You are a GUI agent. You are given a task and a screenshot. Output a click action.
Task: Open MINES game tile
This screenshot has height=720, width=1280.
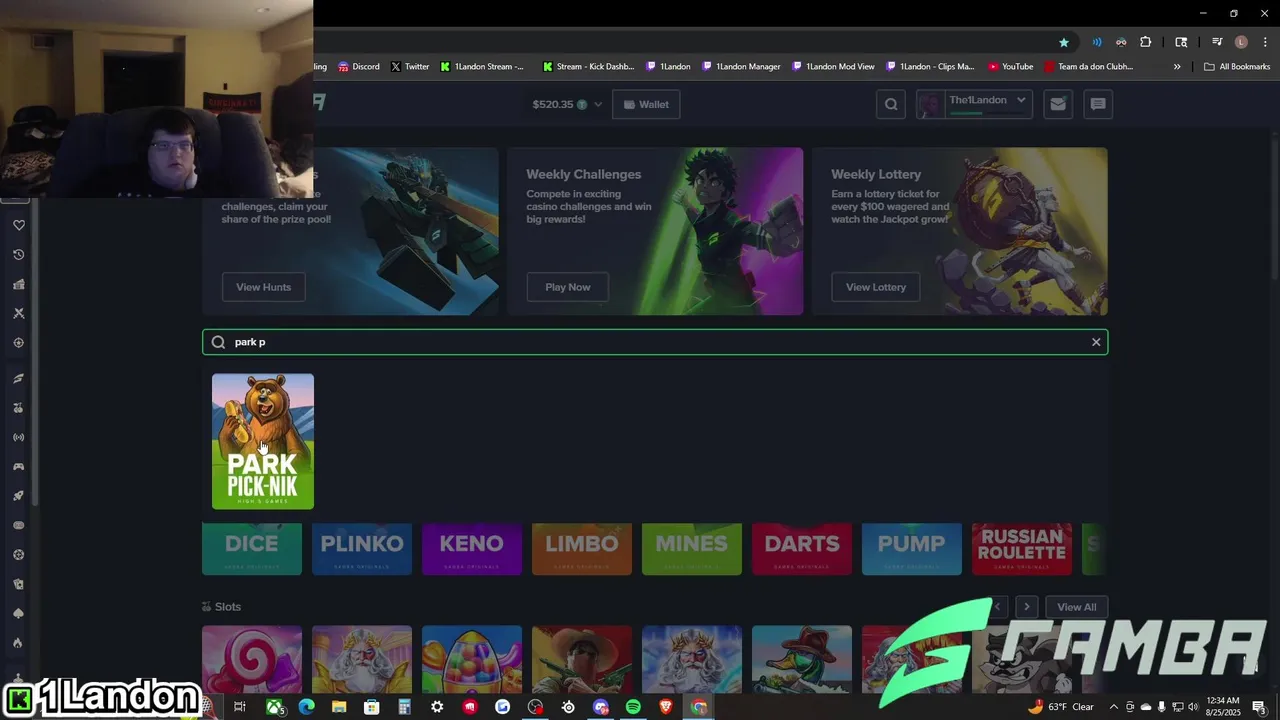click(692, 549)
